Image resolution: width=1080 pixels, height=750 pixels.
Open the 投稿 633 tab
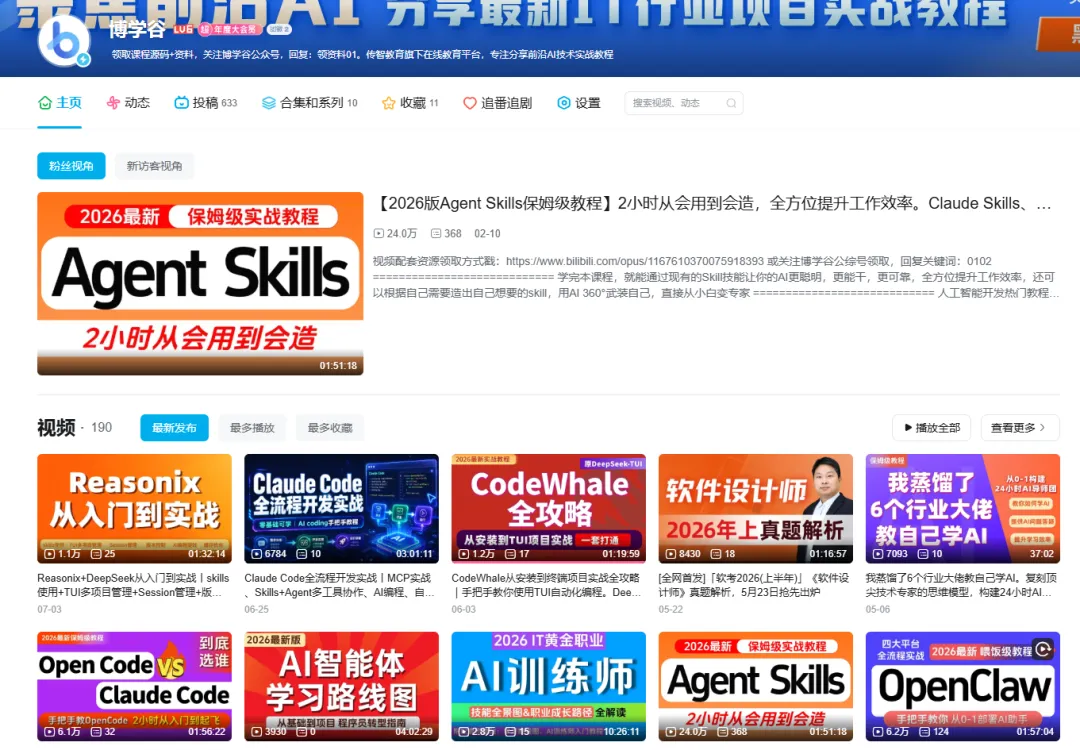coord(205,103)
